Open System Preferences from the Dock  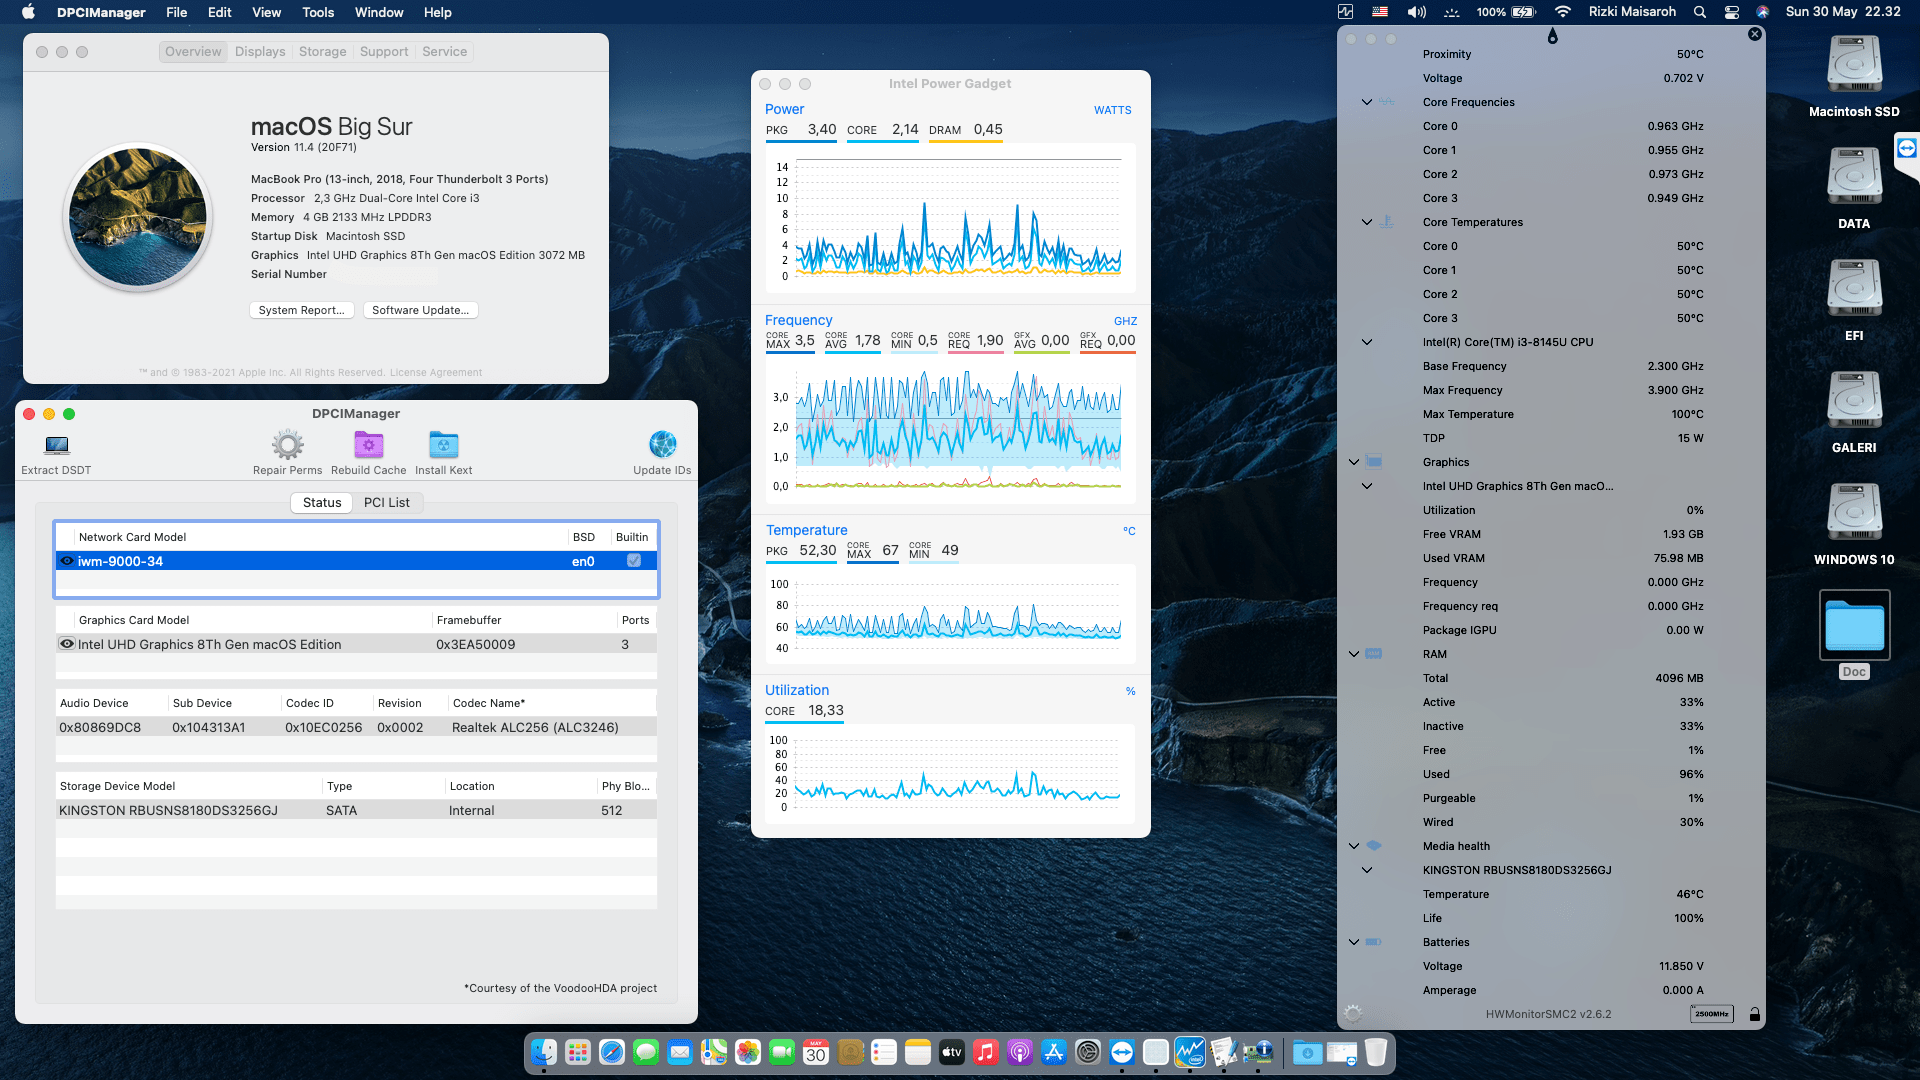point(1088,1052)
